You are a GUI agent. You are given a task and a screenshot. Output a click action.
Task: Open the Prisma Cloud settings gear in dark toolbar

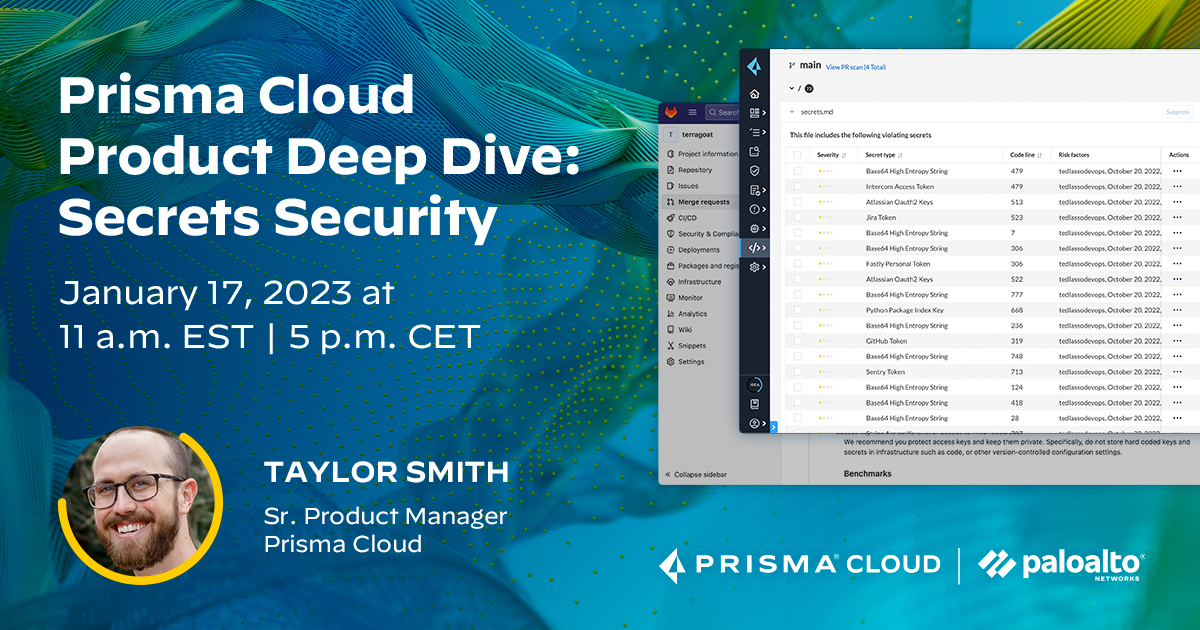[x=753, y=267]
